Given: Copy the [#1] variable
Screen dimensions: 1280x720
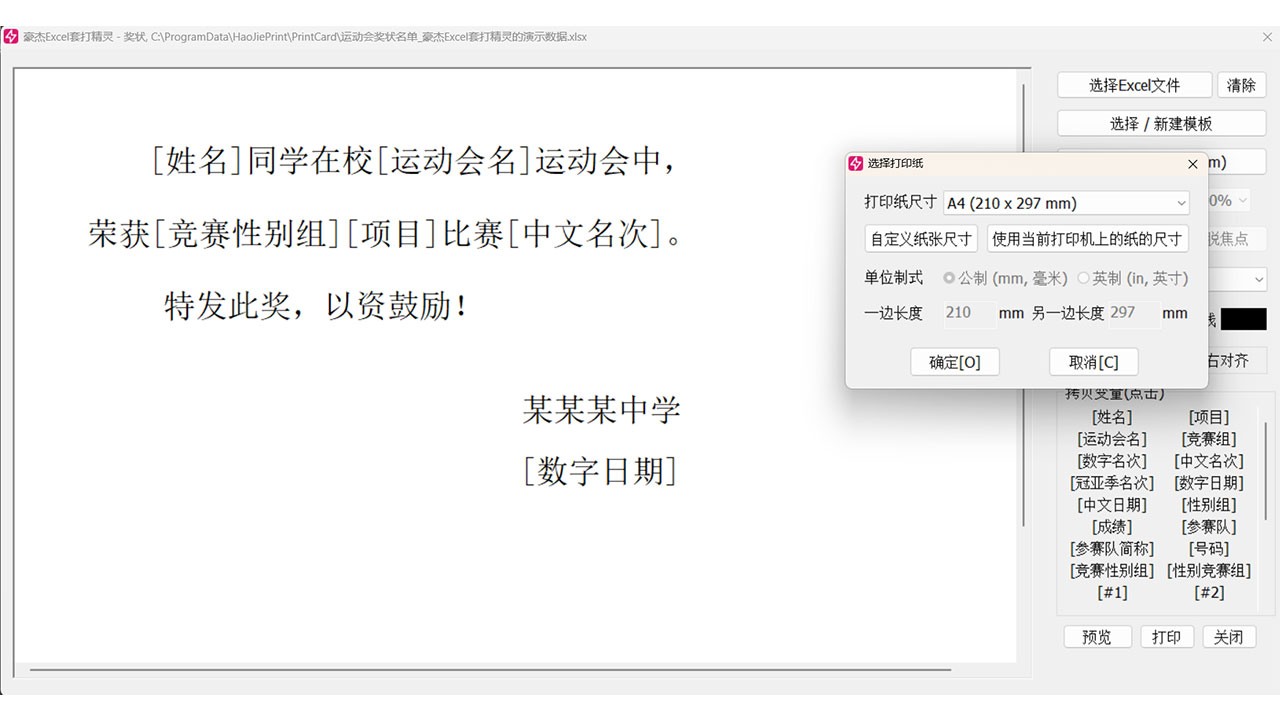Looking at the screenshot, I should click(x=1112, y=592).
